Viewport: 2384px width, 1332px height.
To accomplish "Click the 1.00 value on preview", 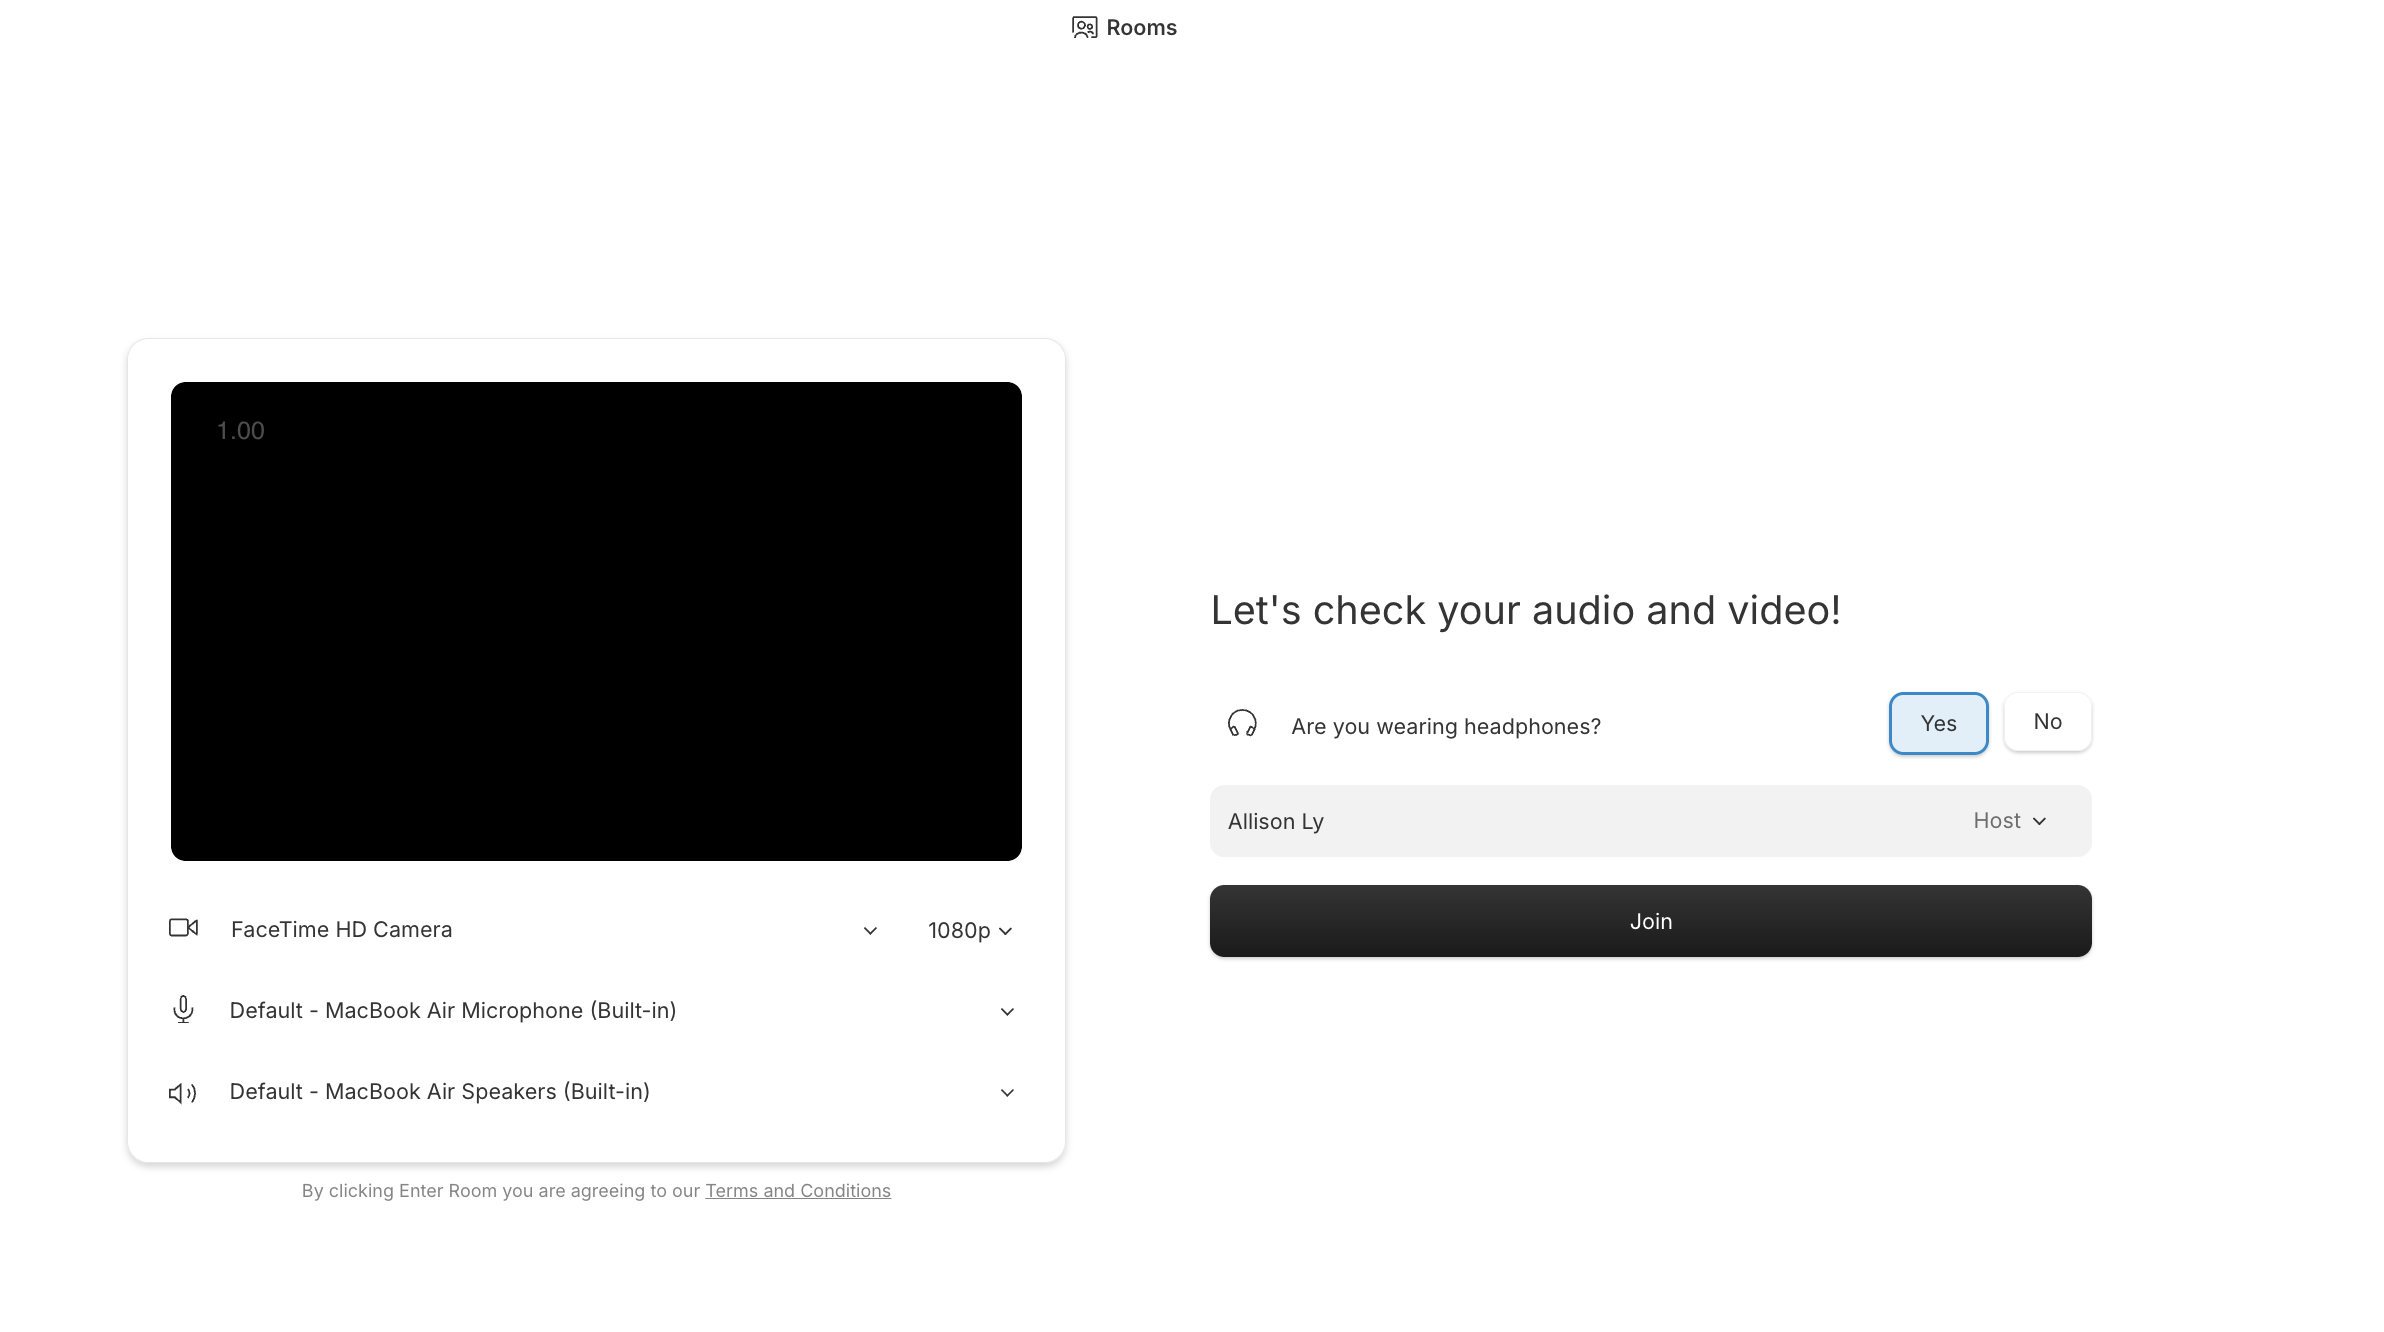I will 241,431.
